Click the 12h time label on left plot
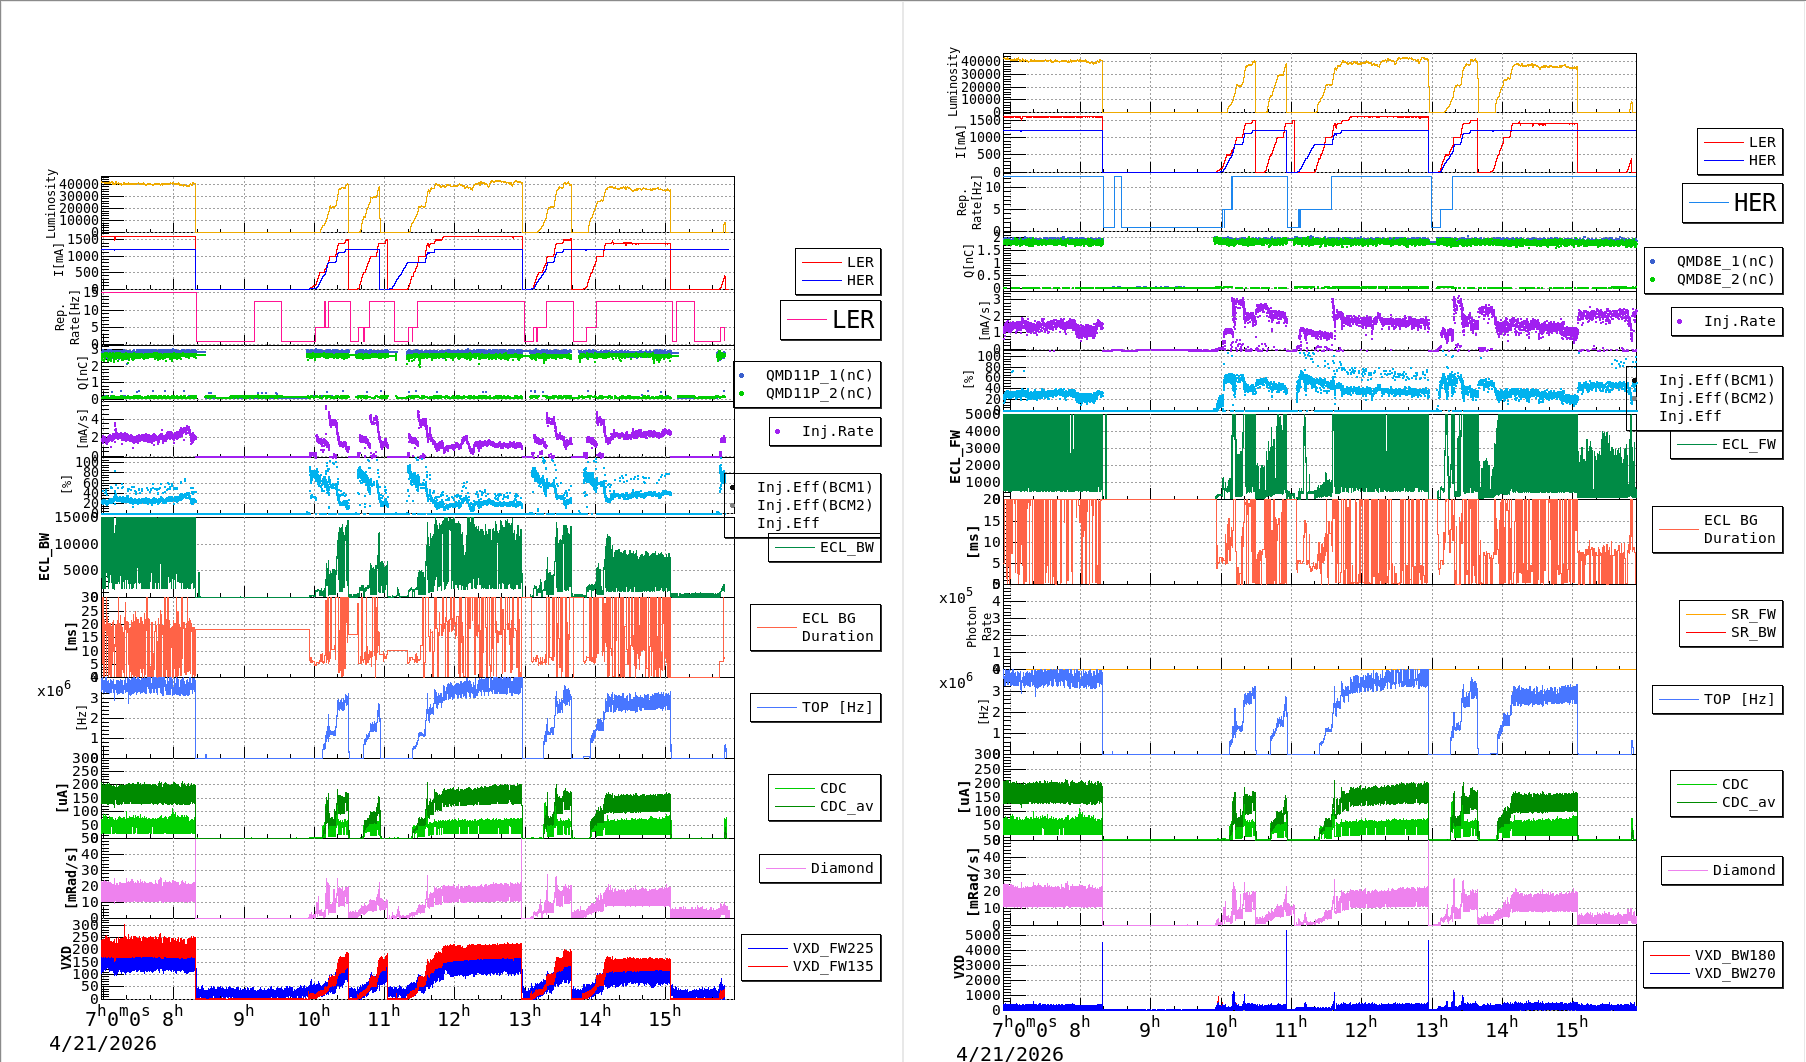 pos(453,1018)
